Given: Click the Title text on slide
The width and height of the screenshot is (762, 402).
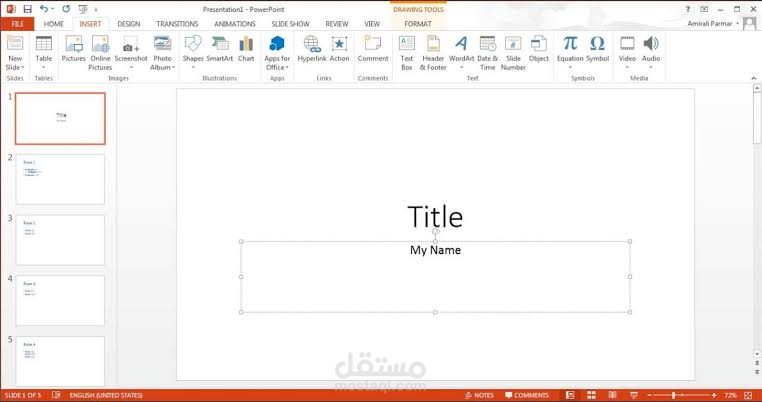Looking at the screenshot, I should coord(435,216).
